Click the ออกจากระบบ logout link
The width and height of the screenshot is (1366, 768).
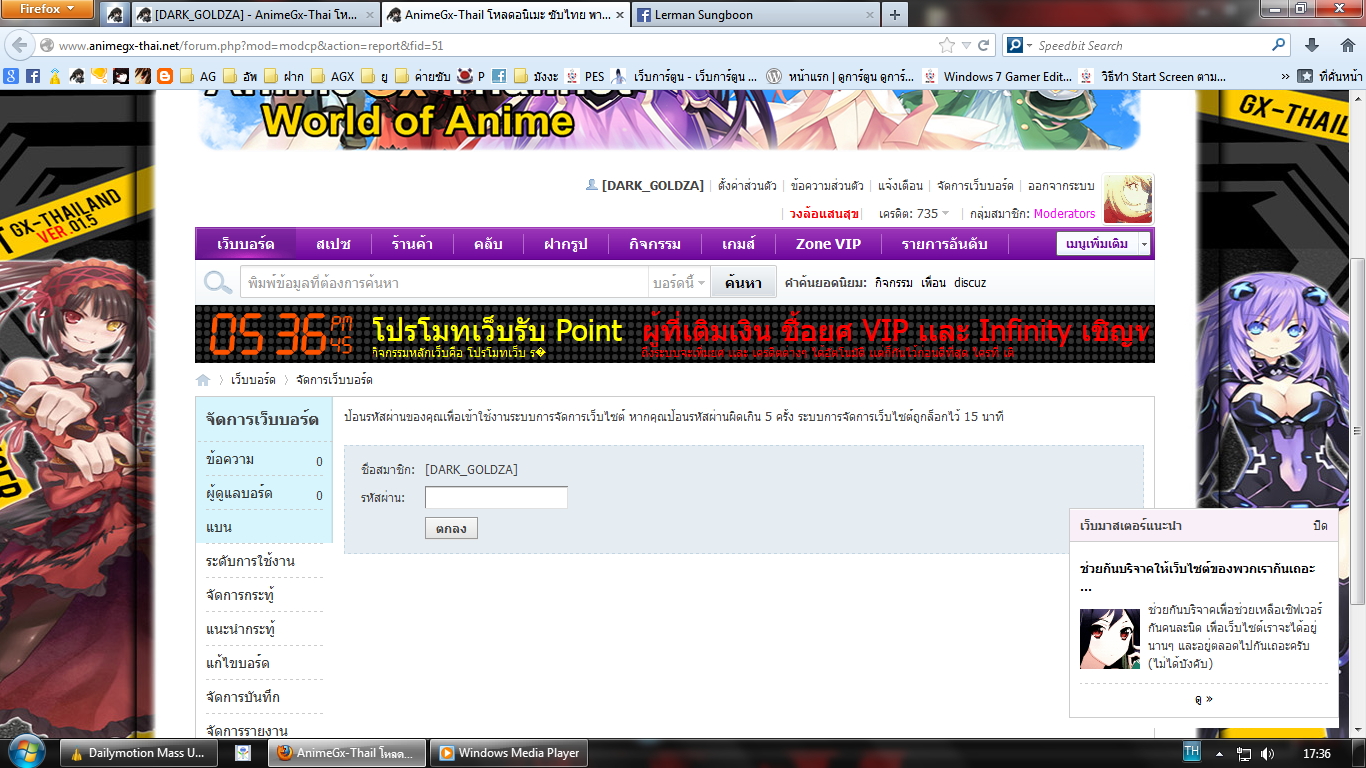(x=1061, y=186)
